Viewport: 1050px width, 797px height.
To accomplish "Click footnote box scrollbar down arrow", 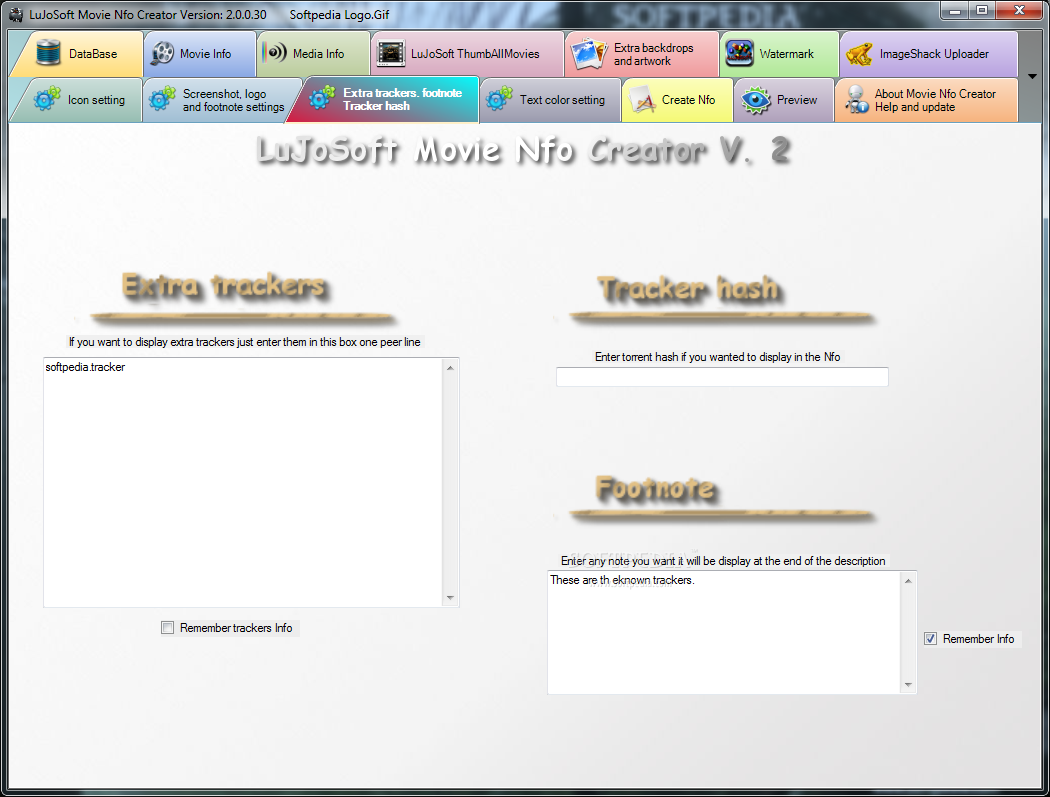I will coord(908,684).
